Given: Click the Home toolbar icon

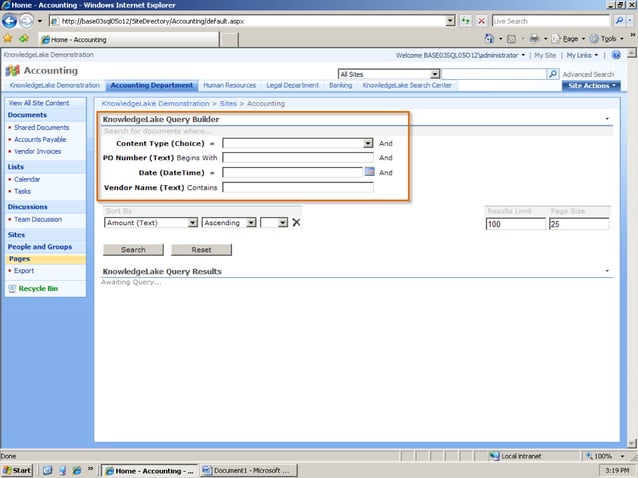Looking at the screenshot, I should (489, 39).
